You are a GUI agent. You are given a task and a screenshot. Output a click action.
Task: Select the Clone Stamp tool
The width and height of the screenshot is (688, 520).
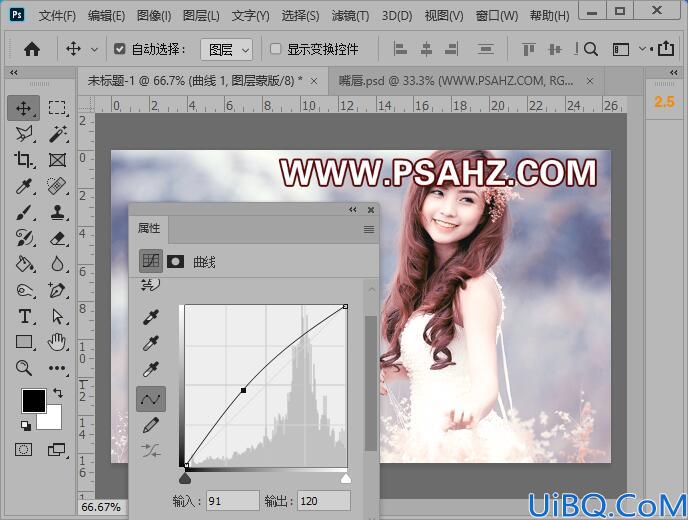[57, 212]
